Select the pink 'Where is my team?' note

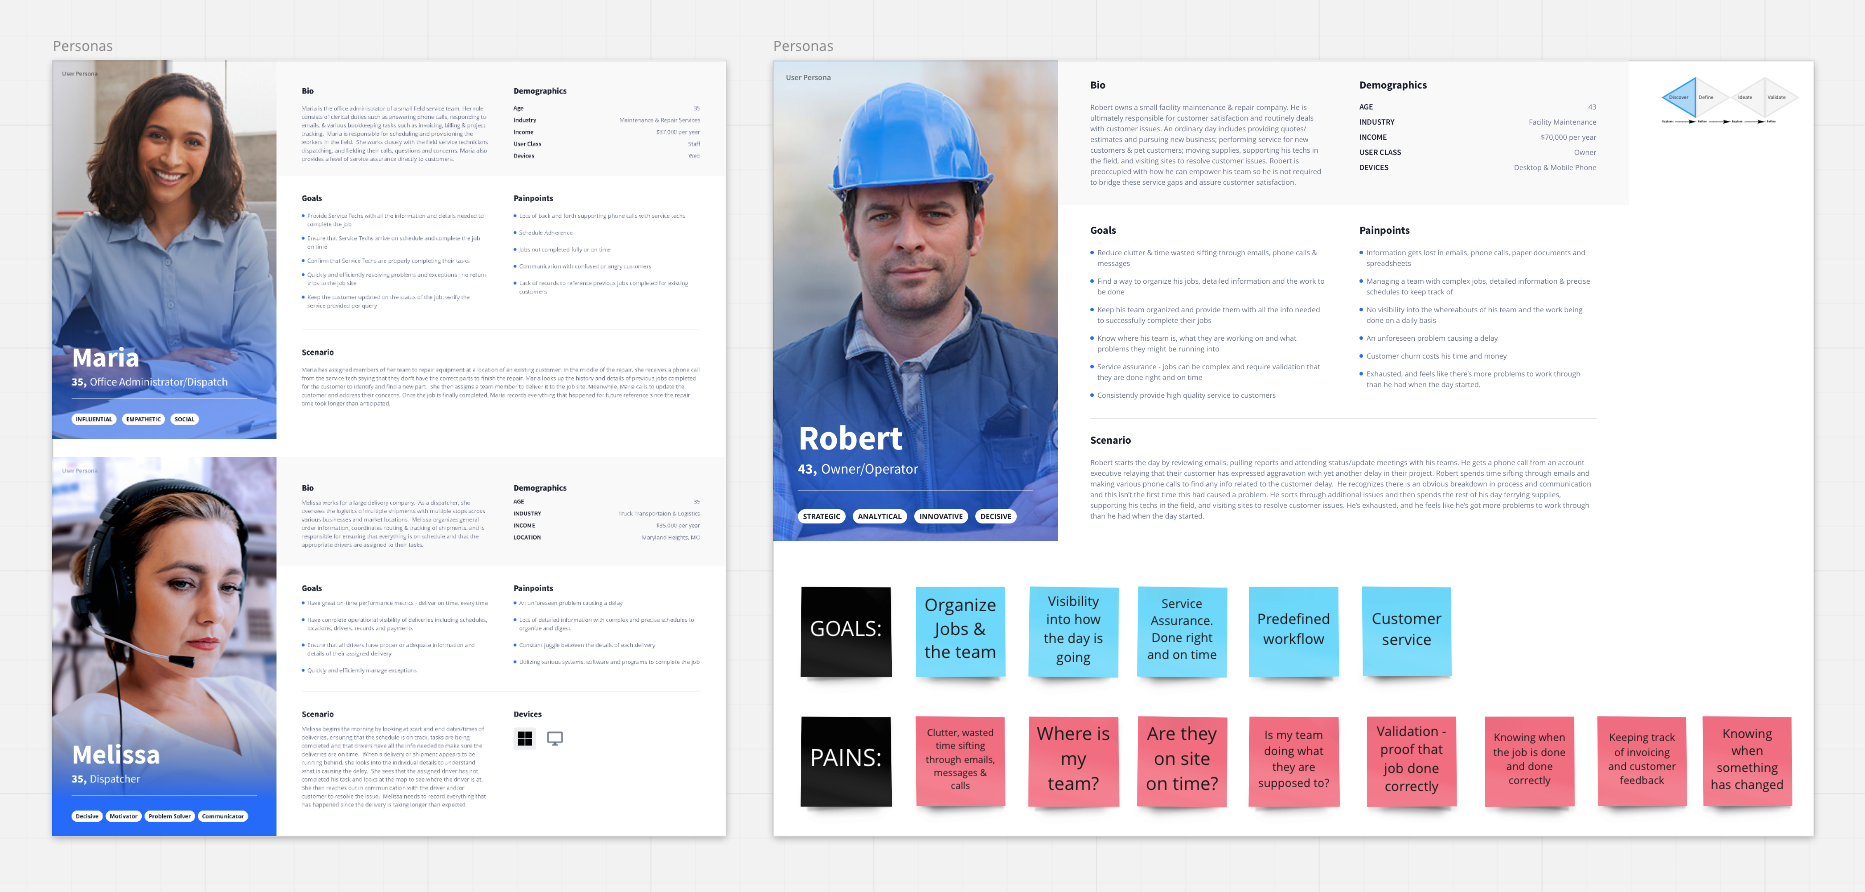click(x=1073, y=759)
